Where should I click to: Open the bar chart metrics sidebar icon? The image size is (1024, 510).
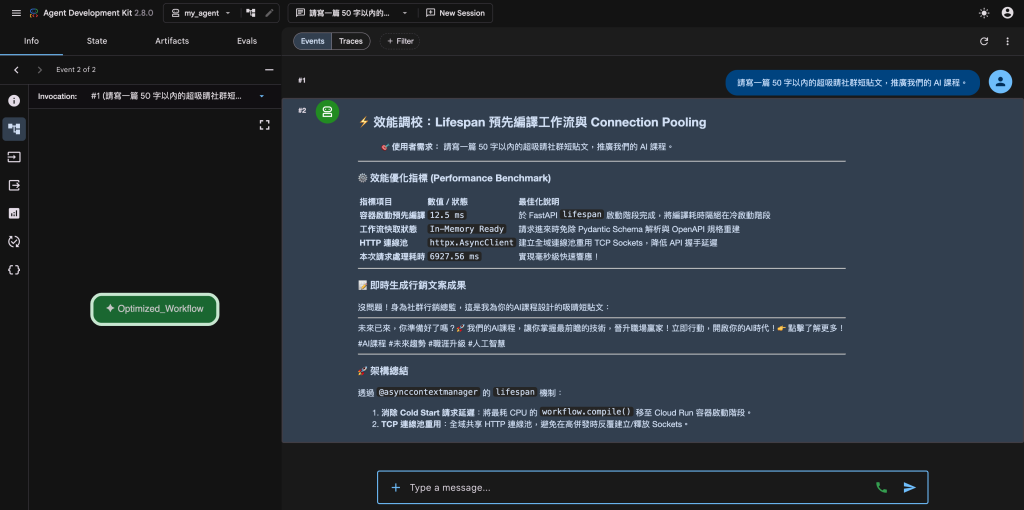pyautogui.click(x=14, y=214)
